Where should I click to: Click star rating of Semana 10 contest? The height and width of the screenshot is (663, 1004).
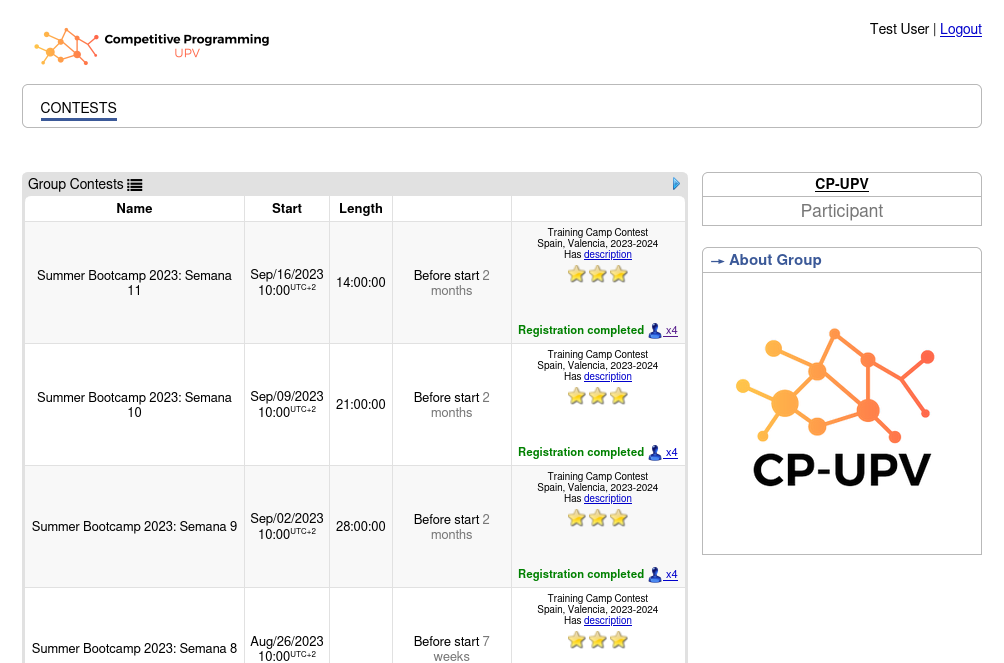pos(597,396)
